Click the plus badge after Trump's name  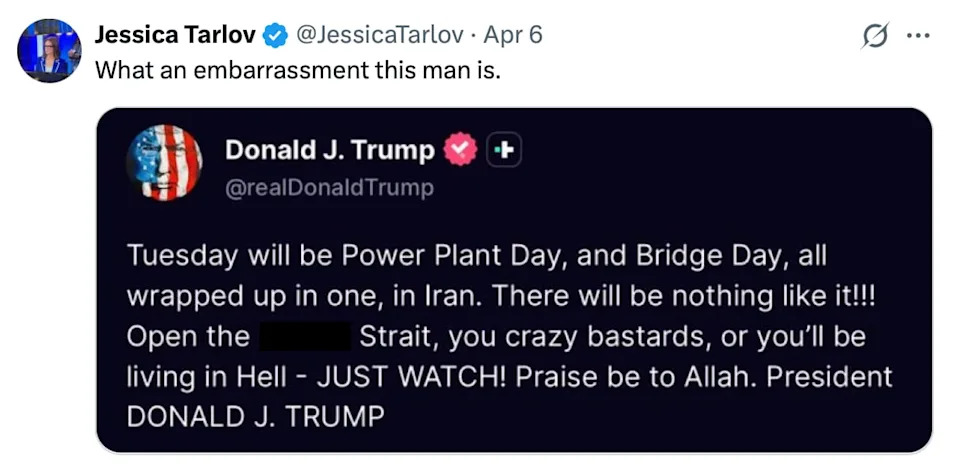pos(504,150)
